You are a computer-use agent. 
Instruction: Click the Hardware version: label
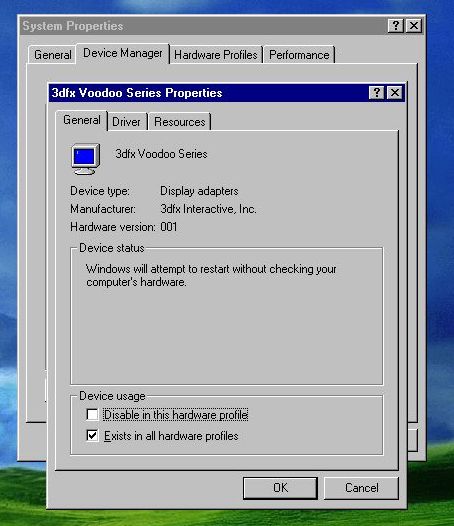click(113, 227)
